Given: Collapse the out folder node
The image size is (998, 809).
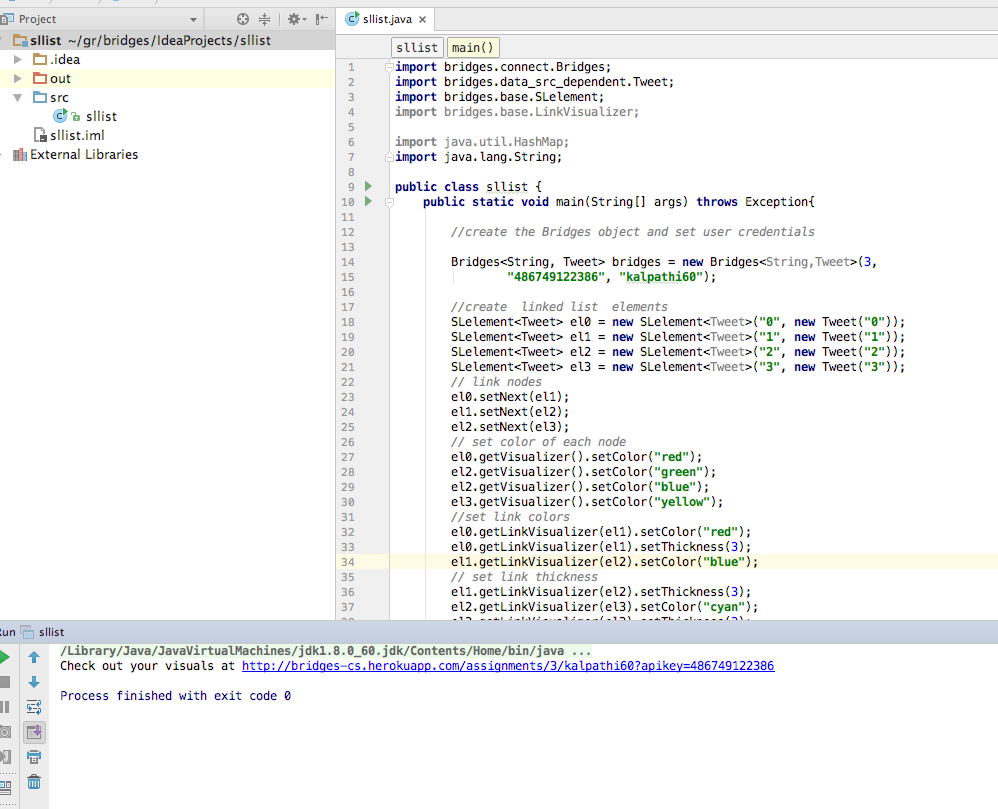Looking at the screenshot, I should (16, 78).
